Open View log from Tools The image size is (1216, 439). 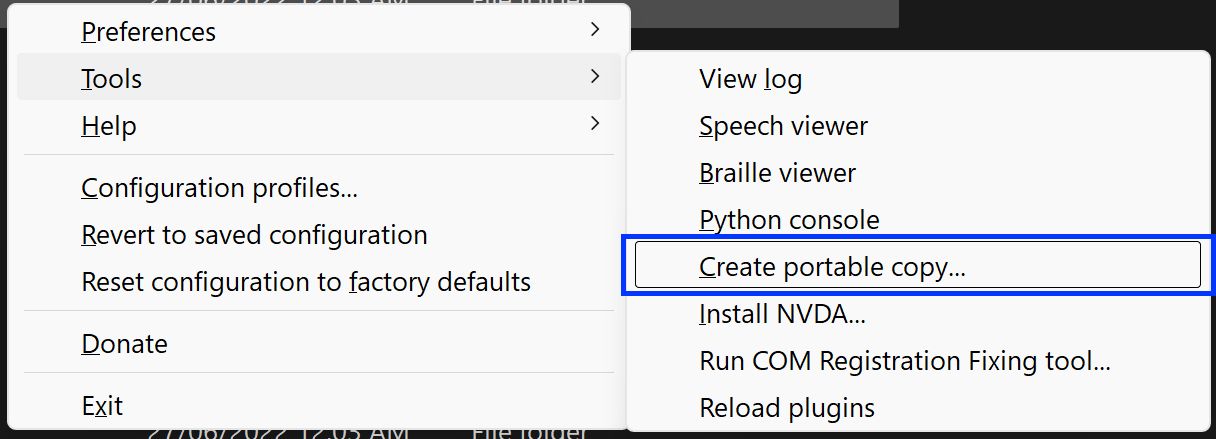[x=750, y=79]
